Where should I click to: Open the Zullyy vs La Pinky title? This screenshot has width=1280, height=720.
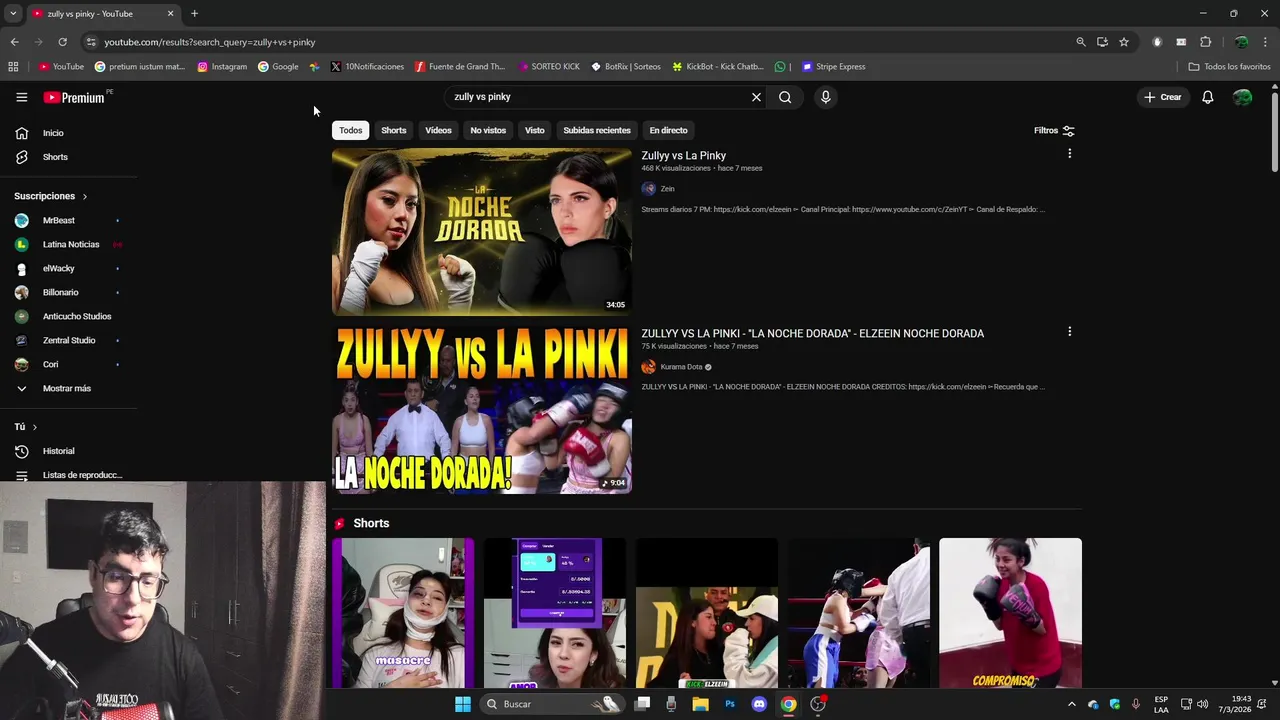tap(684, 156)
